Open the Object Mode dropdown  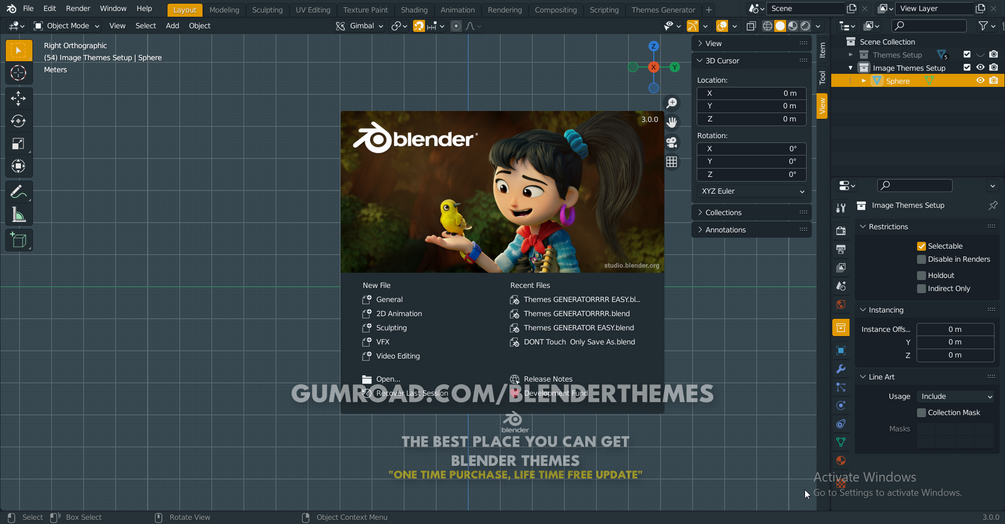(x=67, y=26)
